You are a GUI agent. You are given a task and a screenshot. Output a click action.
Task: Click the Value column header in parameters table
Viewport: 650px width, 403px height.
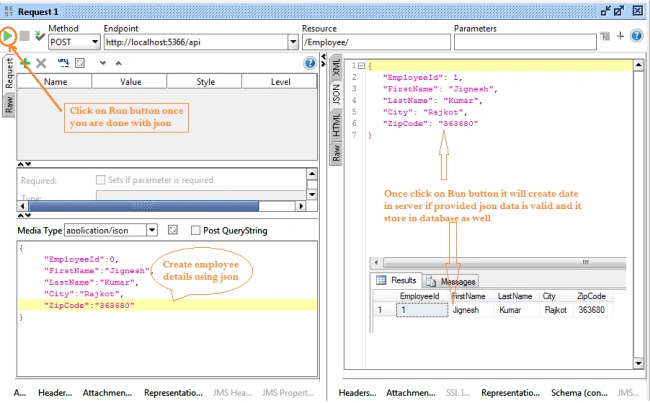[x=130, y=82]
